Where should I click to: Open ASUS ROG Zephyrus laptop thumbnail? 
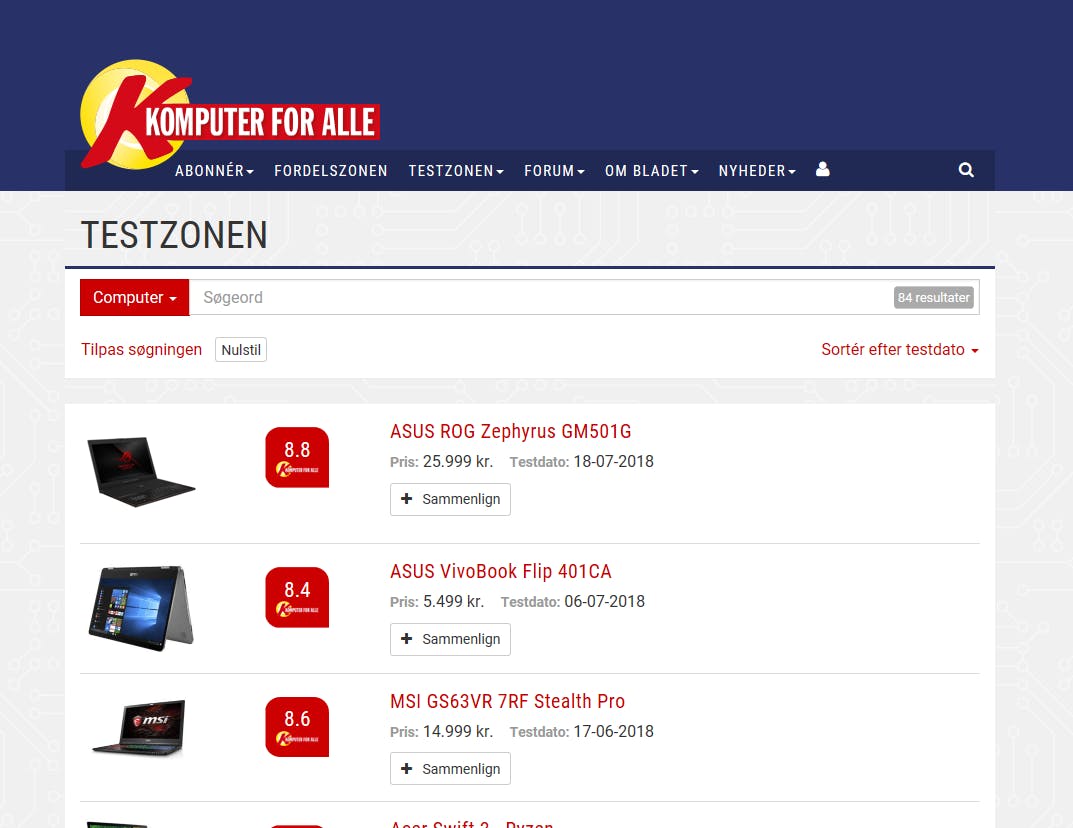click(x=141, y=471)
